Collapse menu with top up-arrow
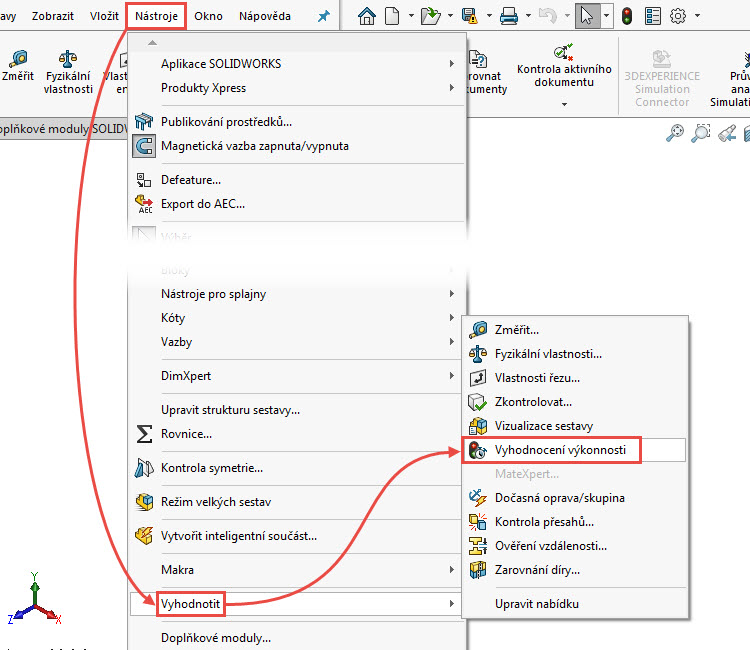The width and height of the screenshot is (750, 650). (152, 43)
